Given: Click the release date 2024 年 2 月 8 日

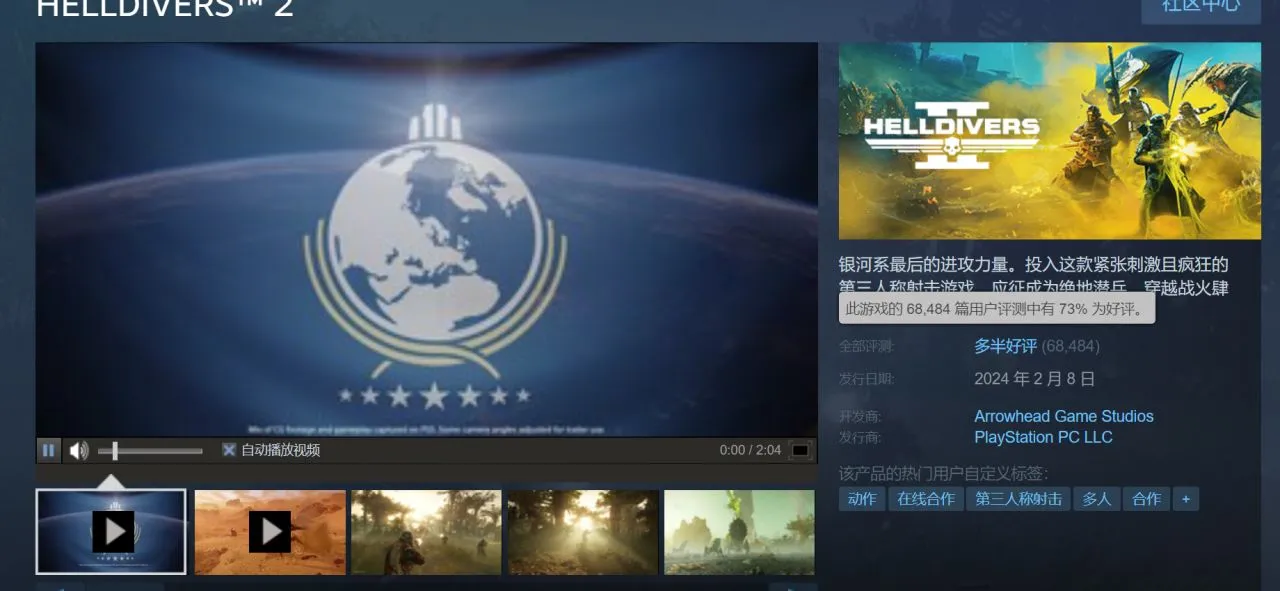Looking at the screenshot, I should [x=1035, y=379].
